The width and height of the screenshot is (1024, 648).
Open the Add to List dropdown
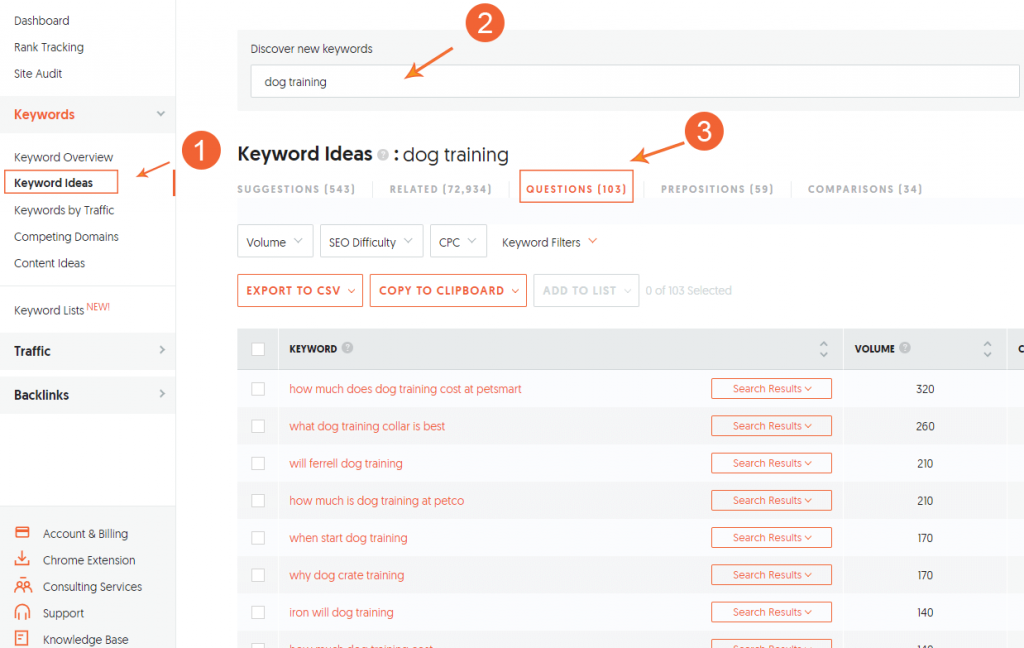pos(586,290)
